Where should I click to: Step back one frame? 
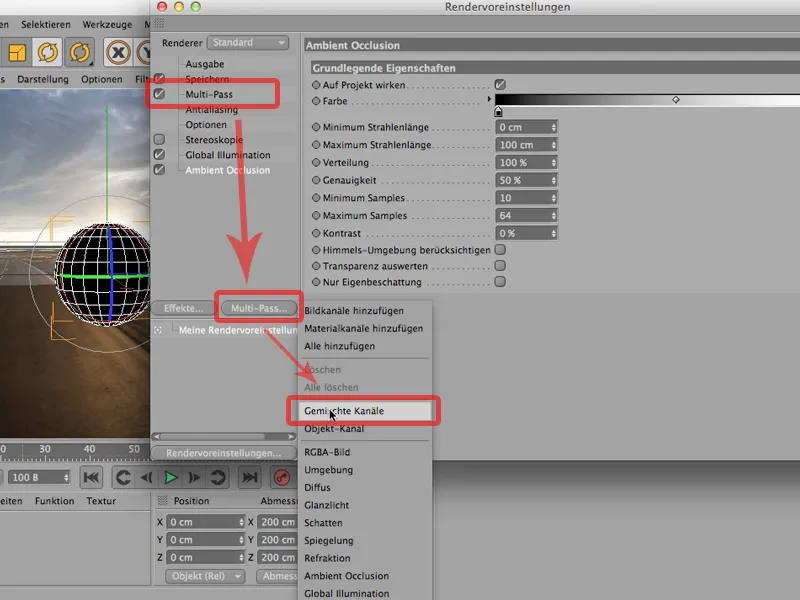click(146, 478)
